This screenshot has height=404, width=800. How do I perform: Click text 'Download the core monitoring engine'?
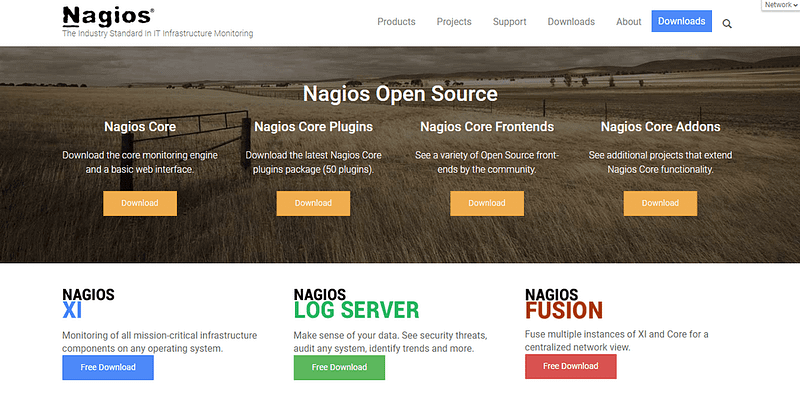pos(140,155)
